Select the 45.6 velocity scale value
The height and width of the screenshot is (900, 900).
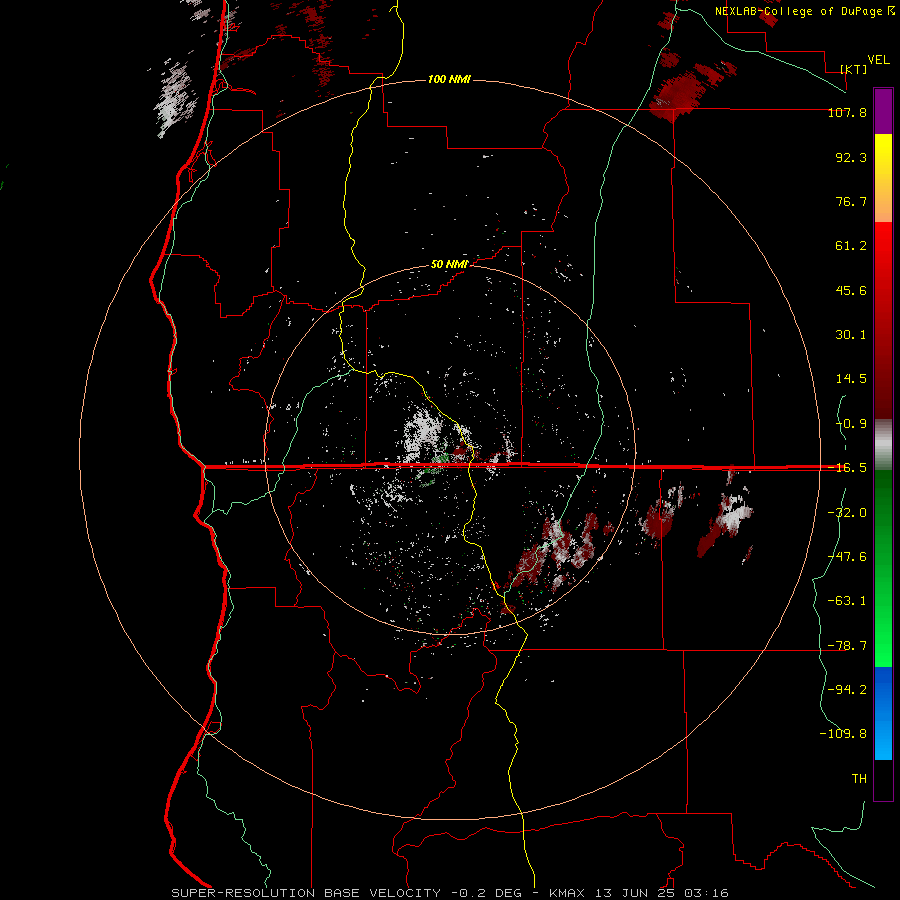click(x=851, y=290)
